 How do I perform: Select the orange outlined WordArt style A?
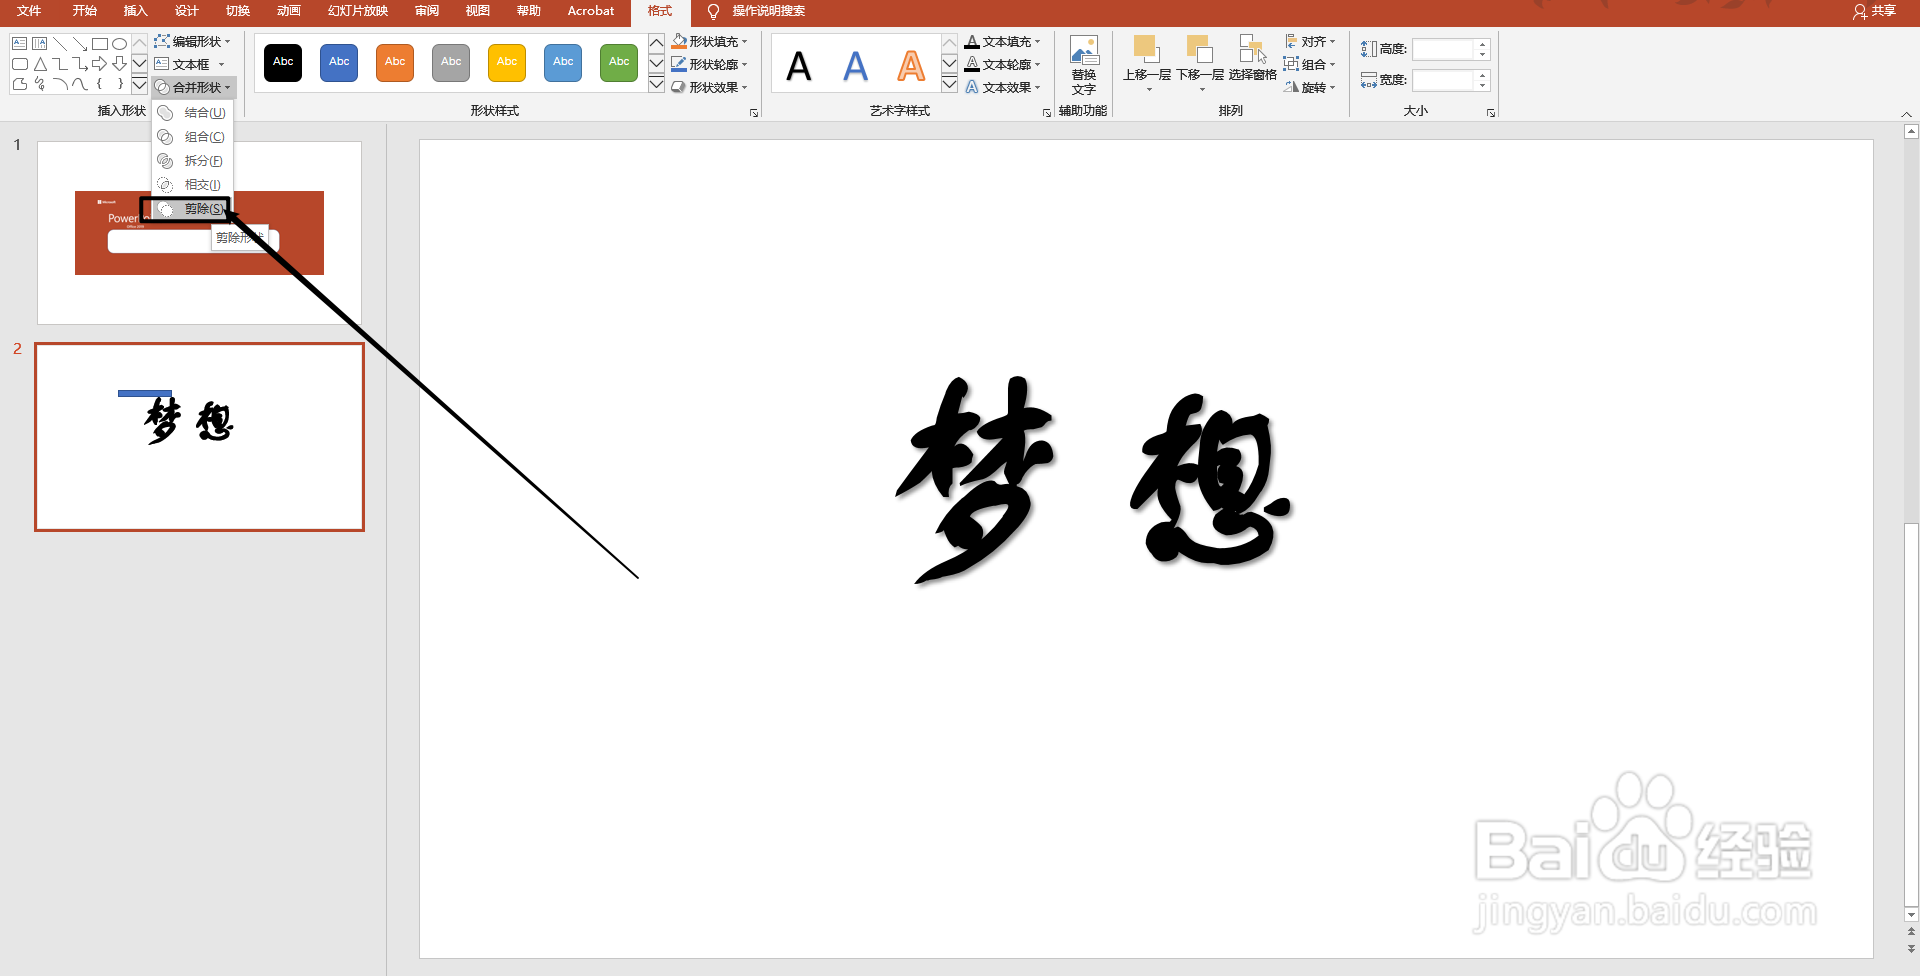click(910, 64)
